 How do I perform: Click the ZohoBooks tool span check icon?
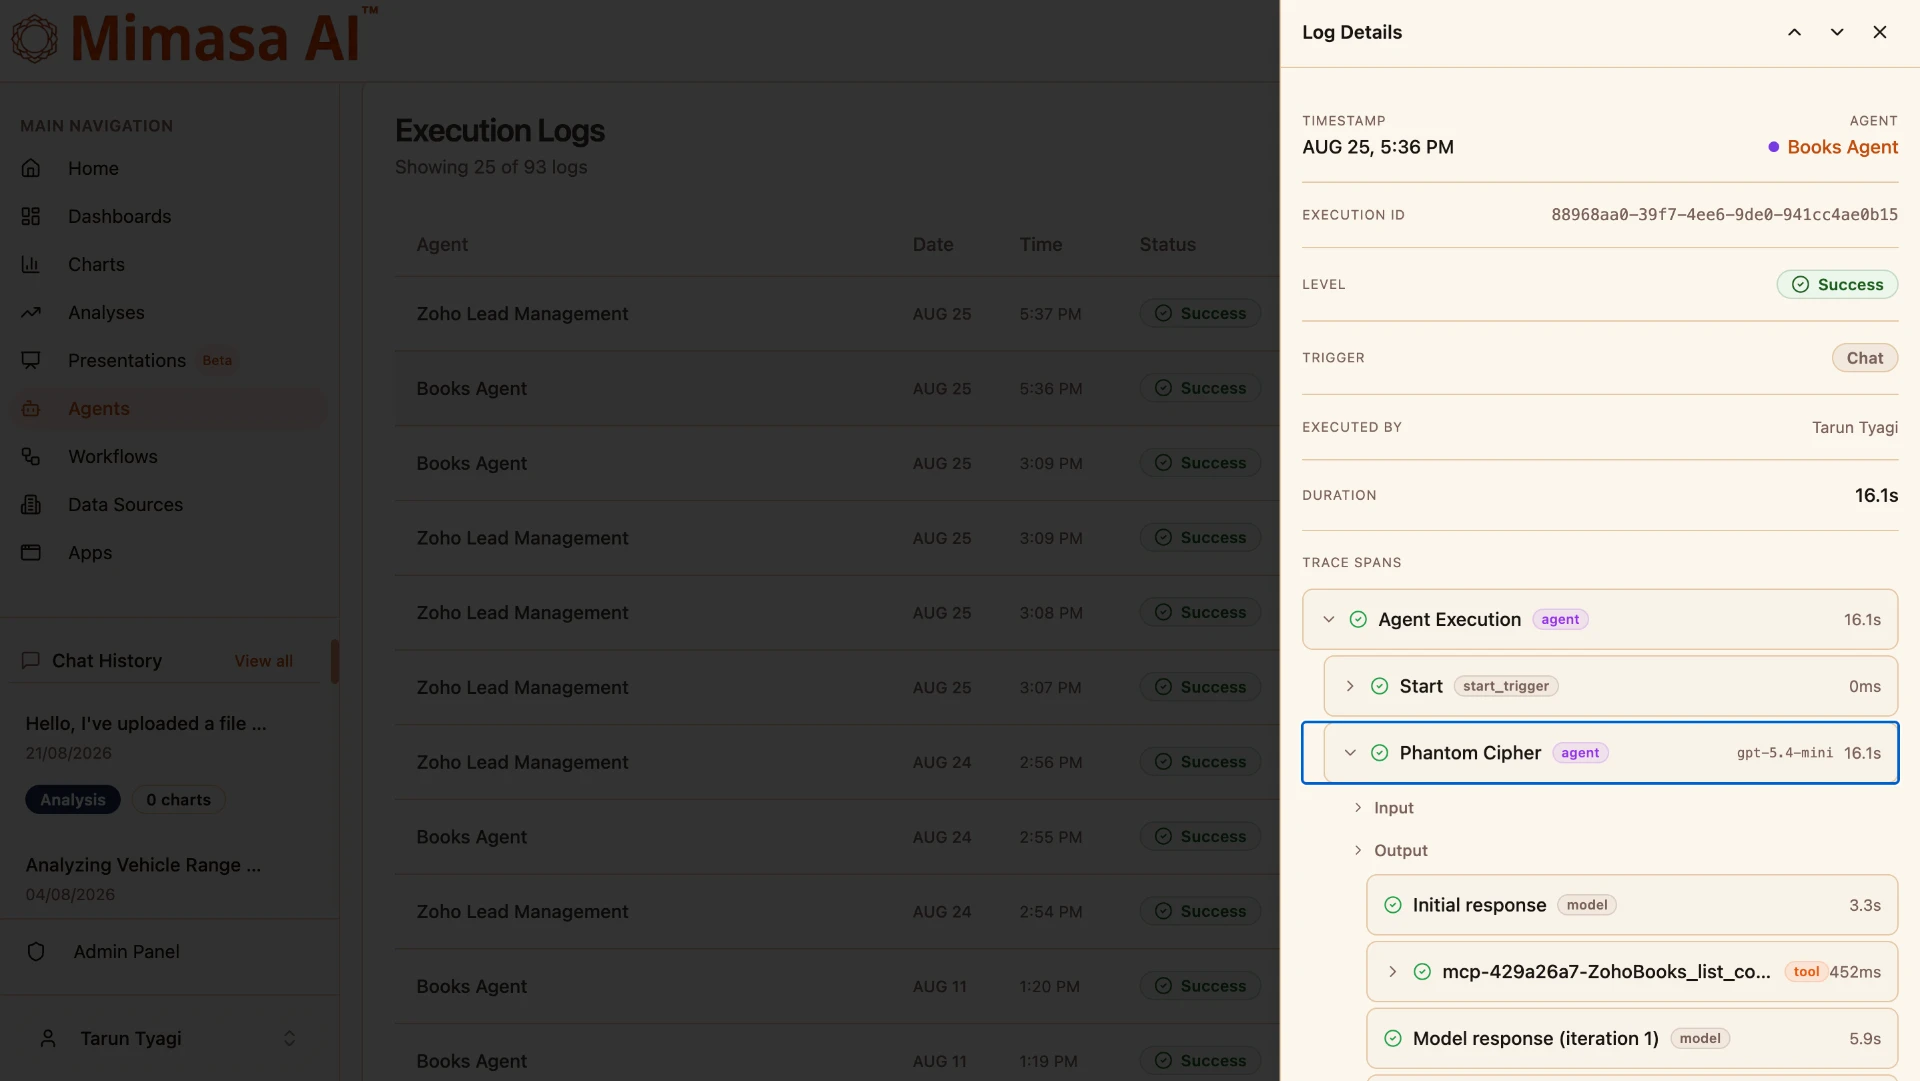click(x=1422, y=972)
